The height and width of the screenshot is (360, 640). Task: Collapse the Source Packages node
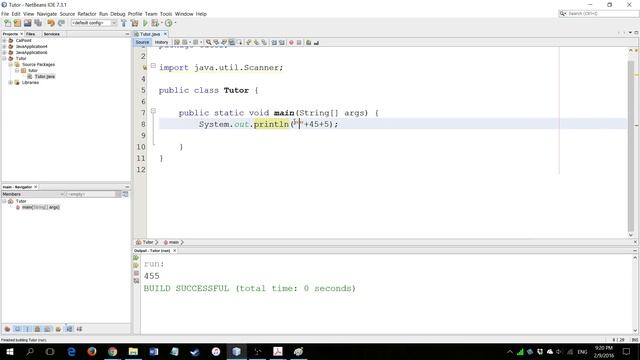11,64
